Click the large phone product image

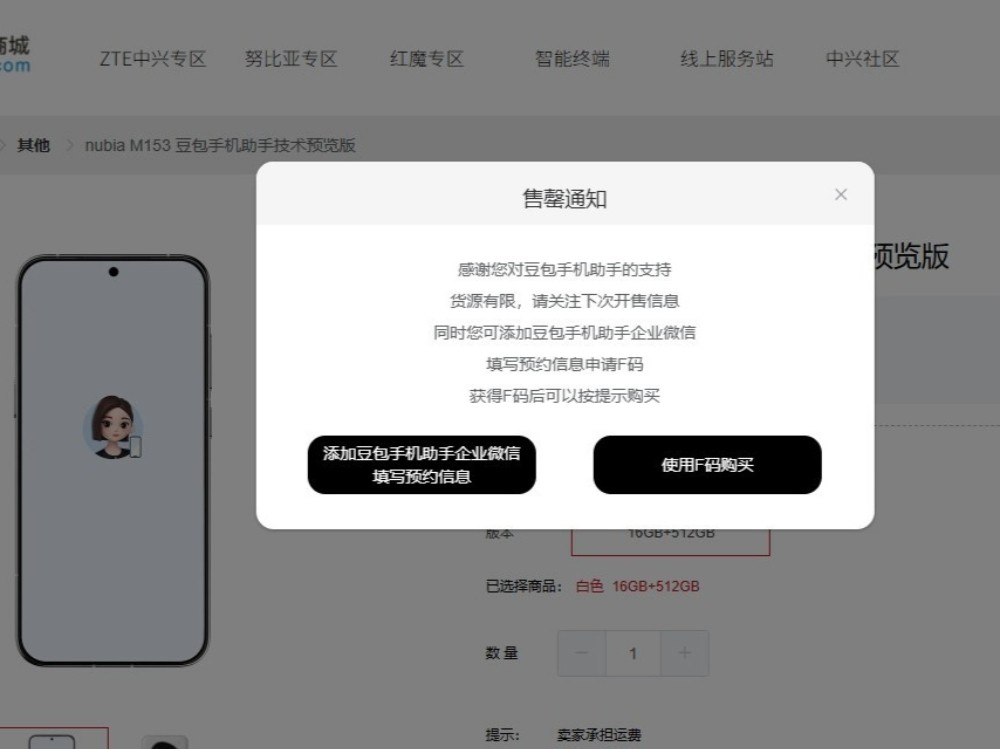coord(113,461)
